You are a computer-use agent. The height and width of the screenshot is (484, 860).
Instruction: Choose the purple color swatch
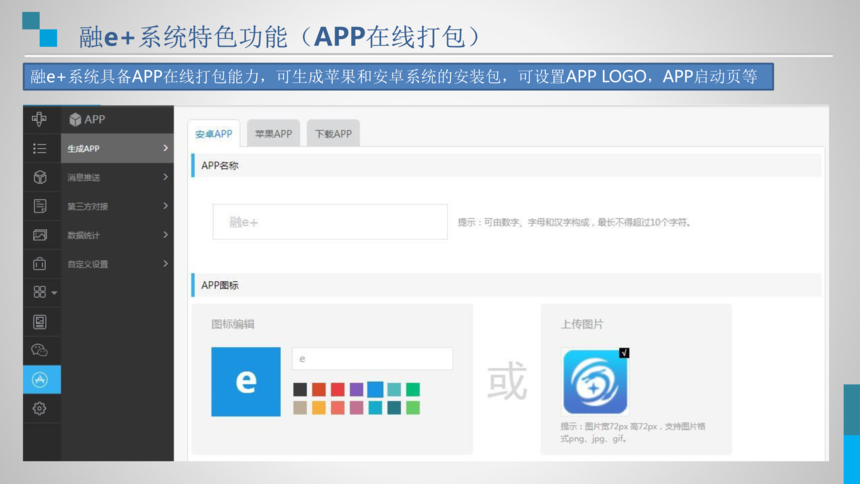356,389
